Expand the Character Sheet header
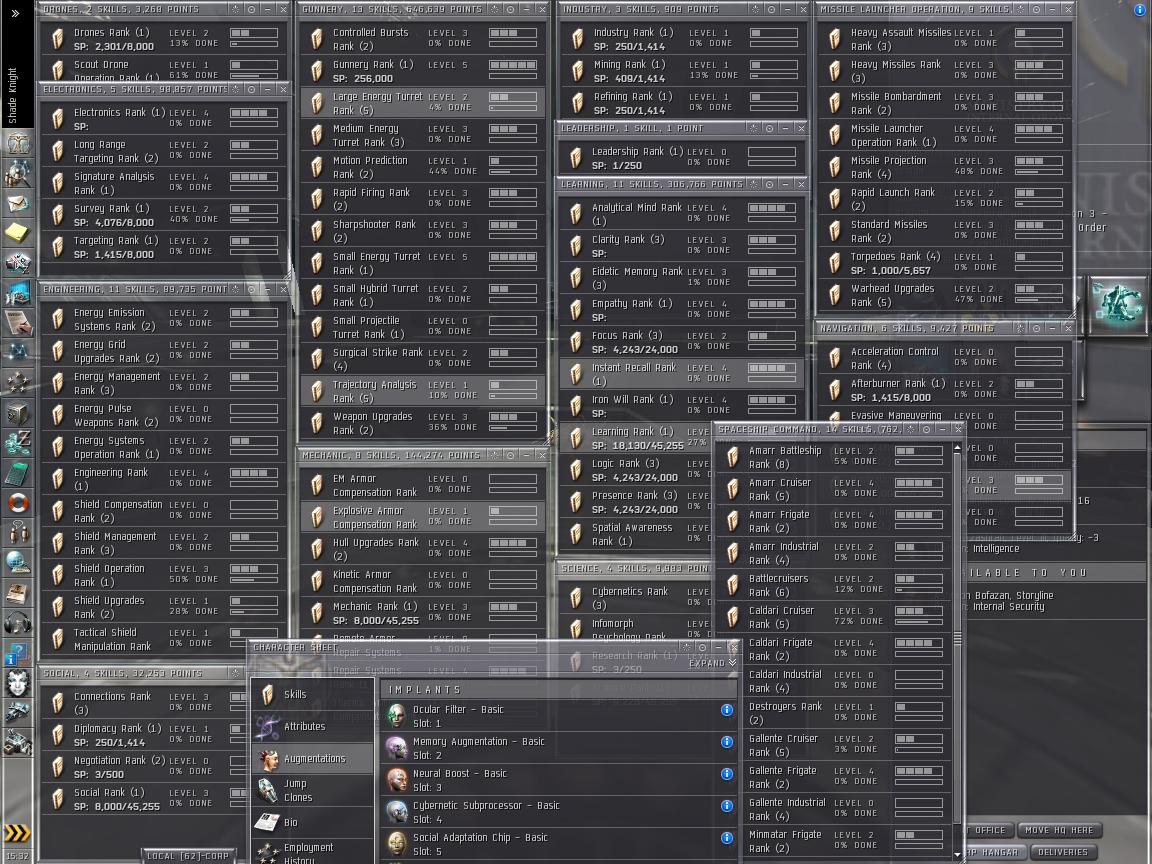The height and width of the screenshot is (864, 1152). point(712,663)
